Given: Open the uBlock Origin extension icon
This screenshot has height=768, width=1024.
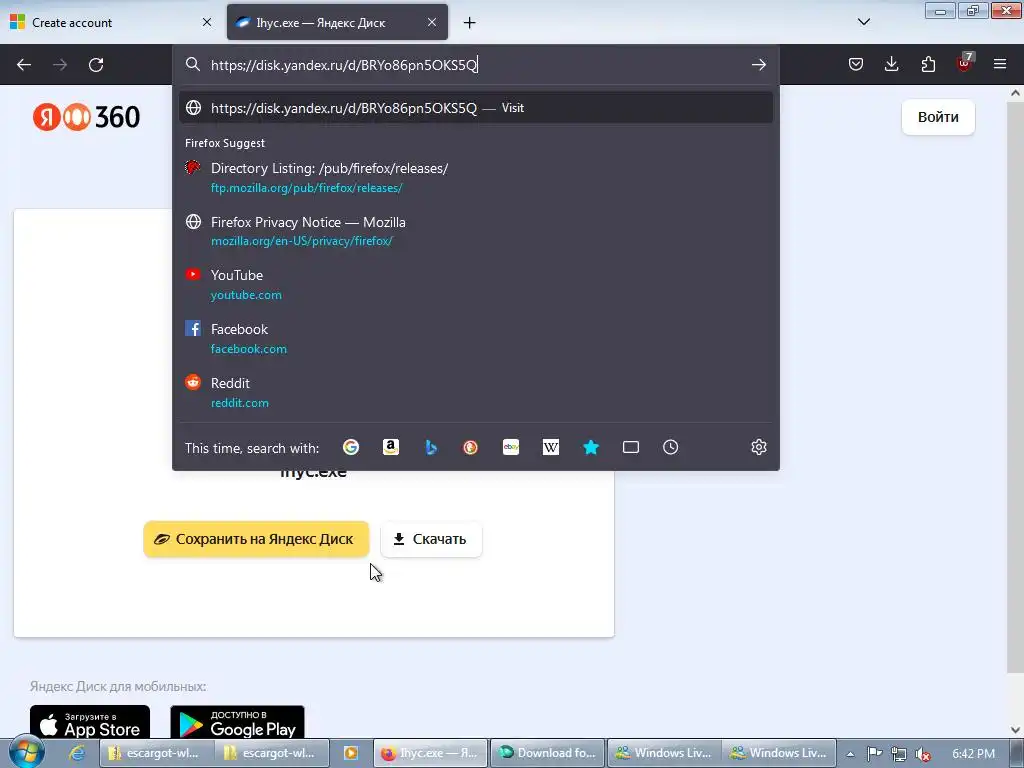Looking at the screenshot, I should [x=965, y=63].
